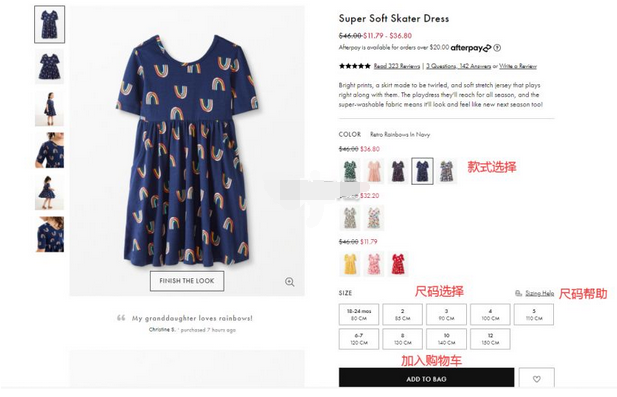The width and height of the screenshot is (617, 397).
Task: Select size 12 150 CM
Action: pos(490,339)
